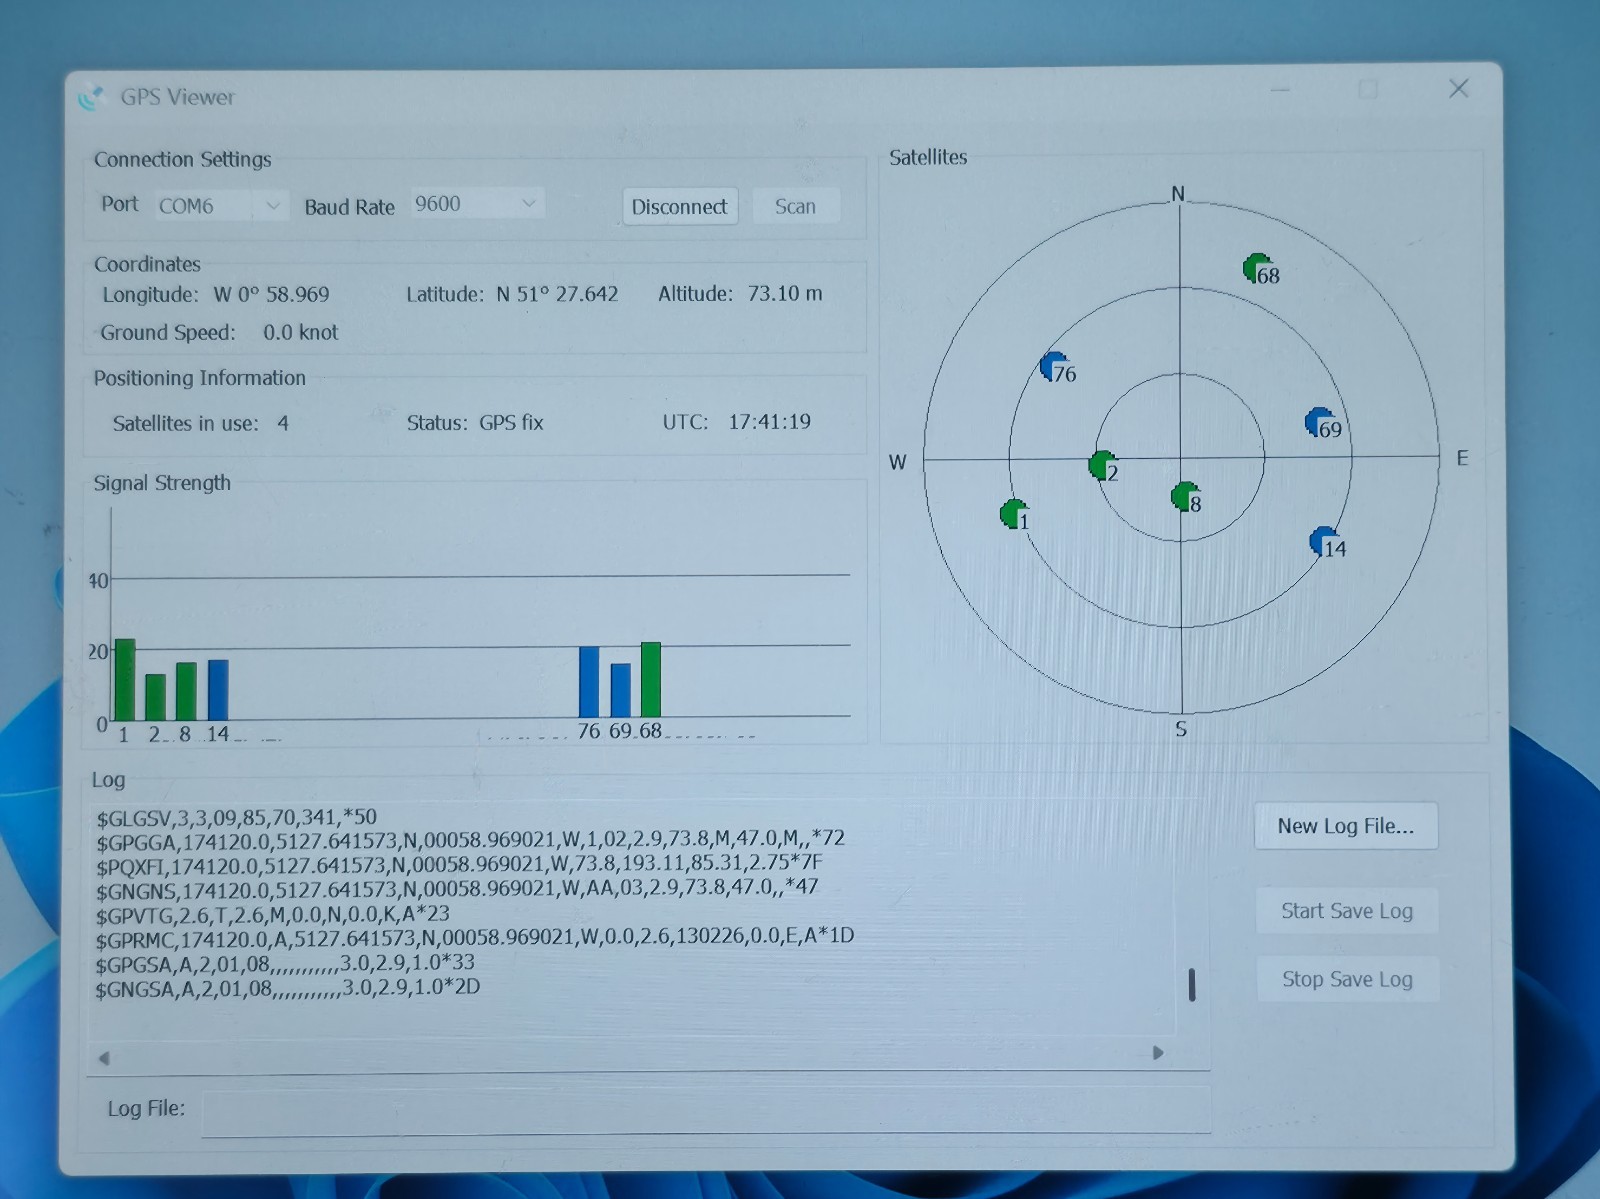Click the log's right scroll arrow
The width and height of the screenshot is (1600, 1199).
click(1158, 1053)
